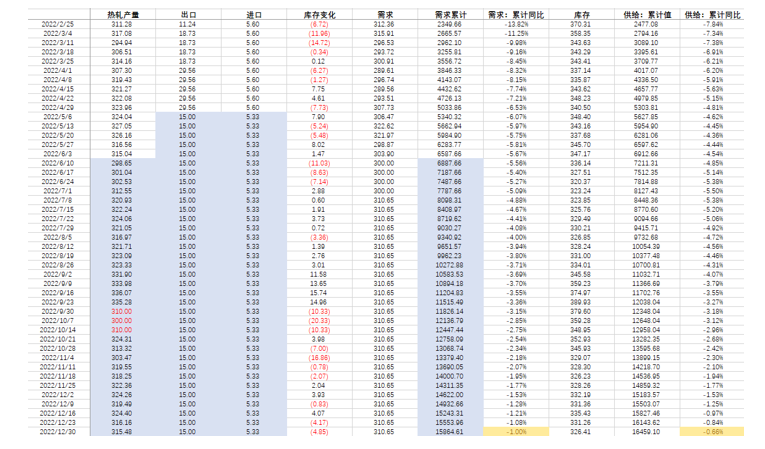Select the date cell 2022/6/10
This screenshot has width=765, height=449.
tap(58, 163)
